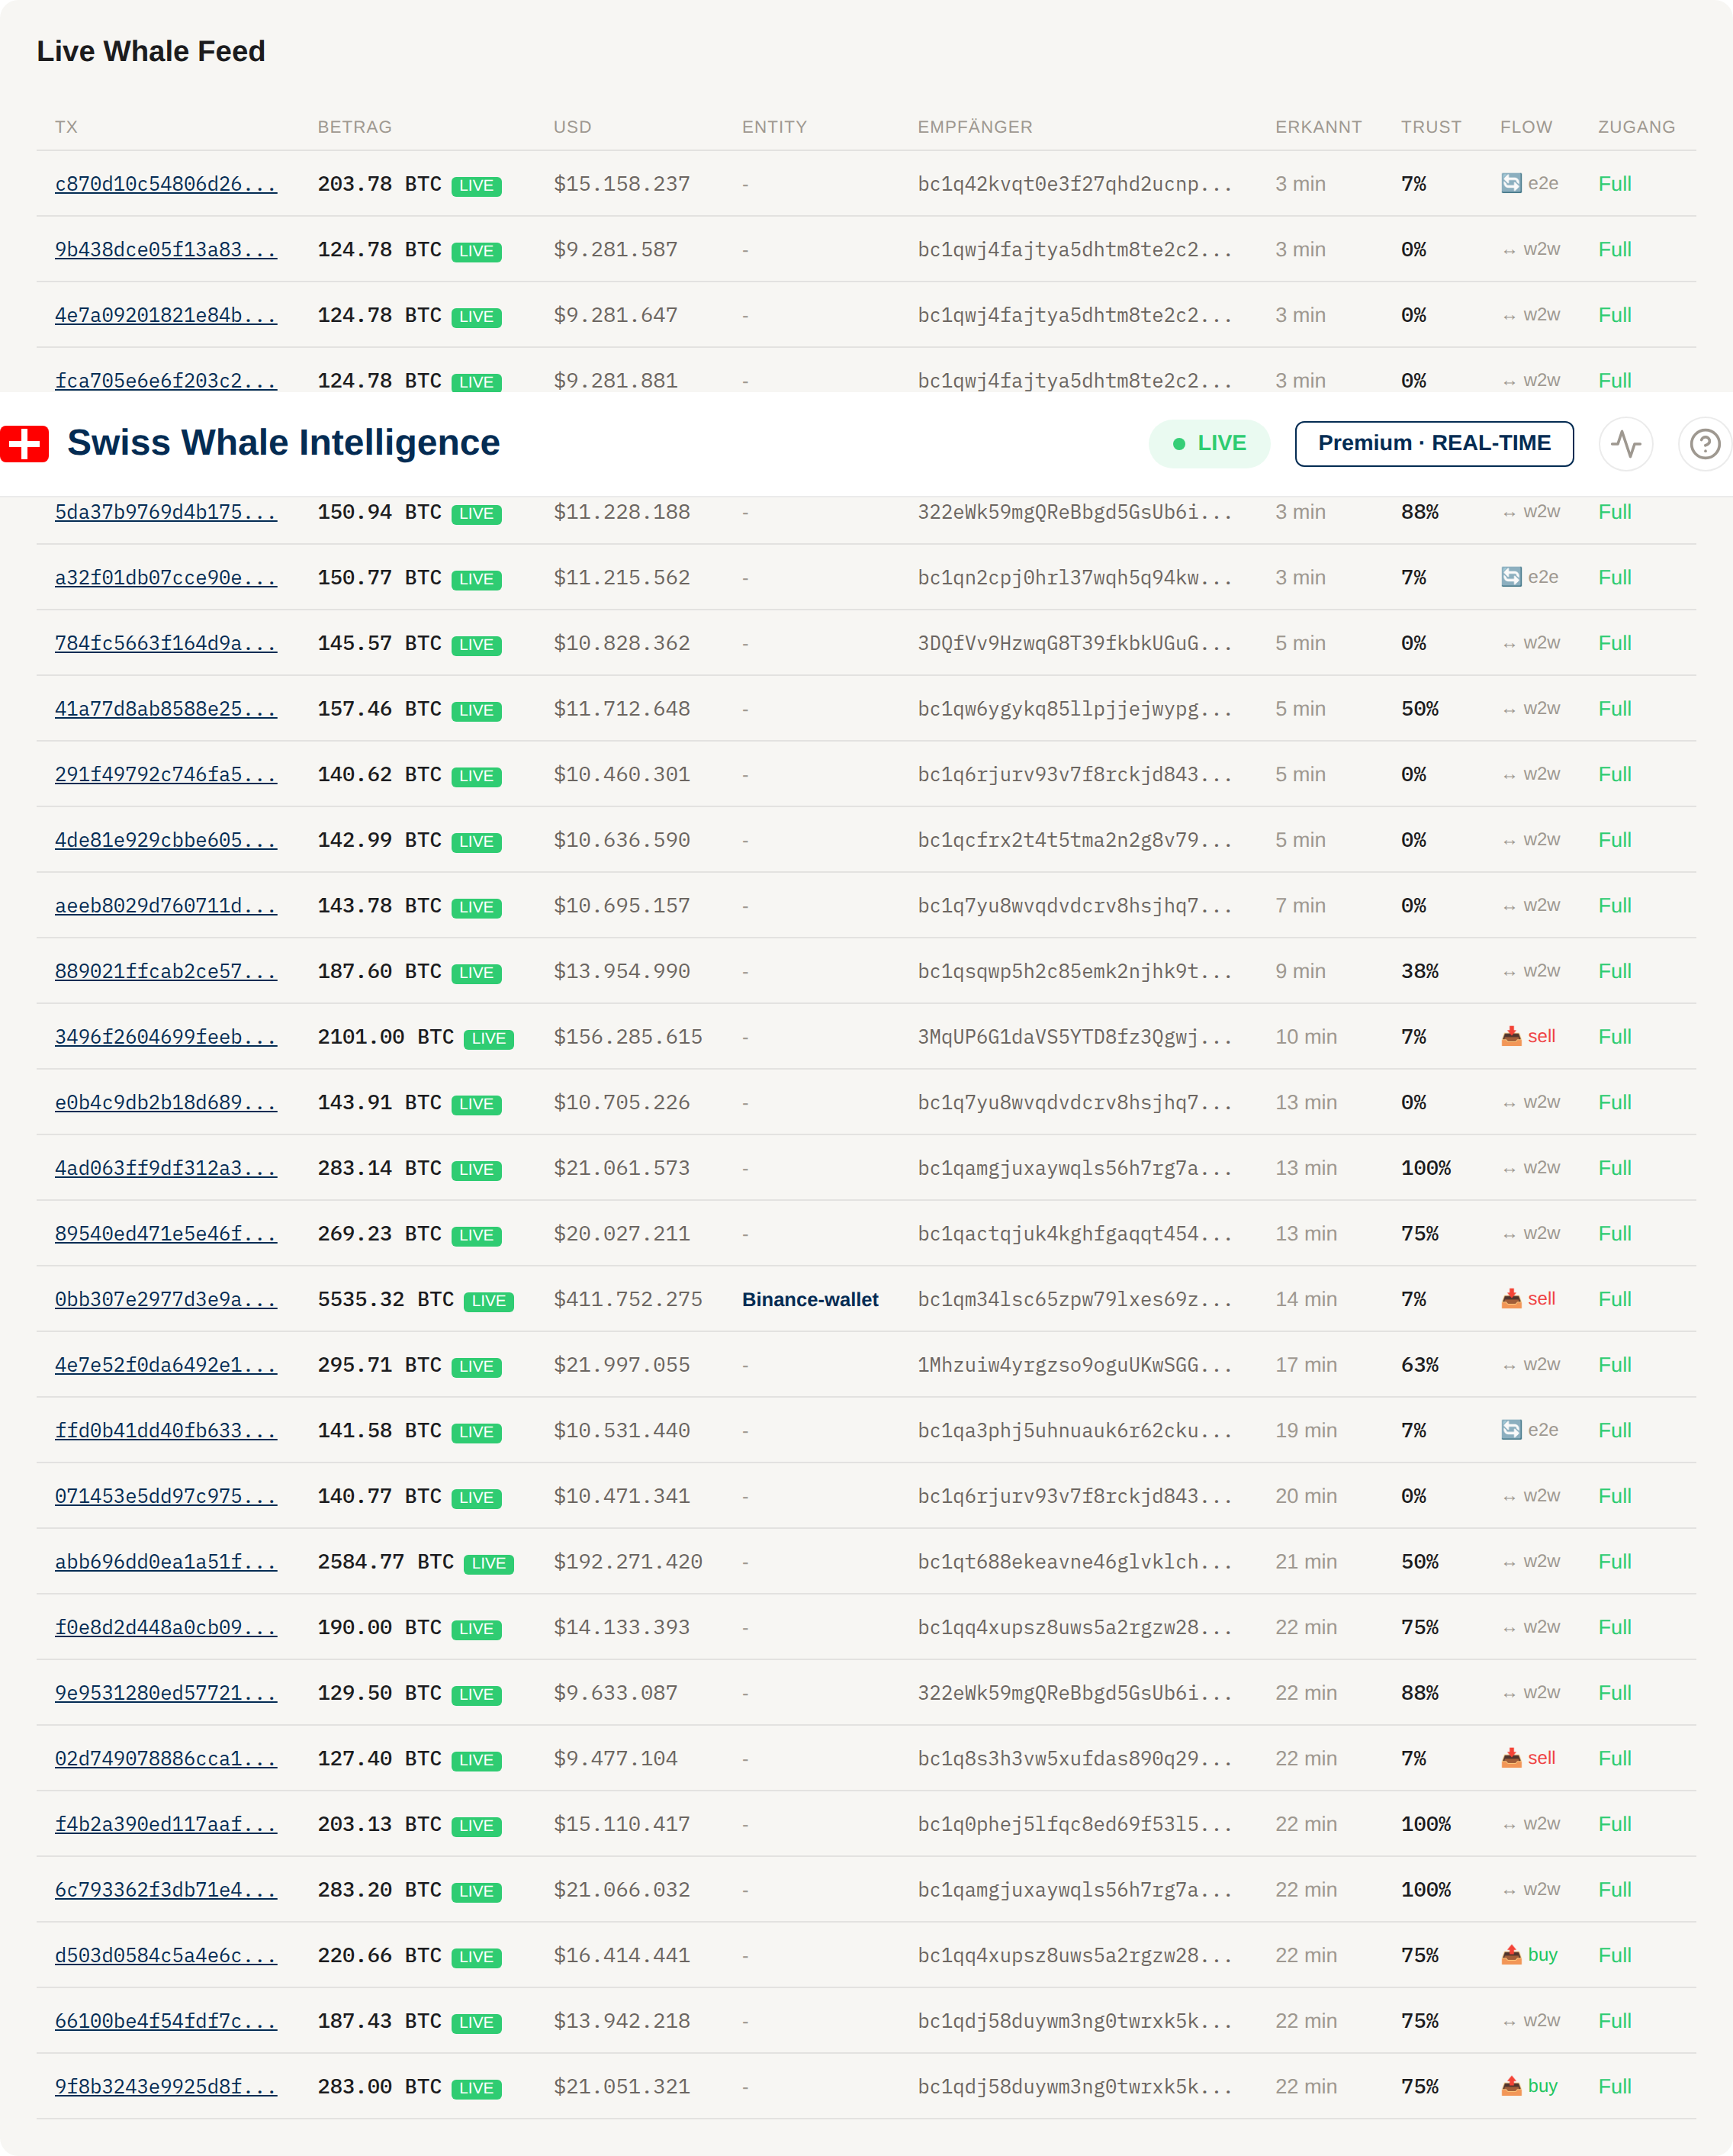Viewport: 1733px width, 2156px height.
Task: Toggle the LIVE status indicator in the banner
Action: (x=1209, y=443)
